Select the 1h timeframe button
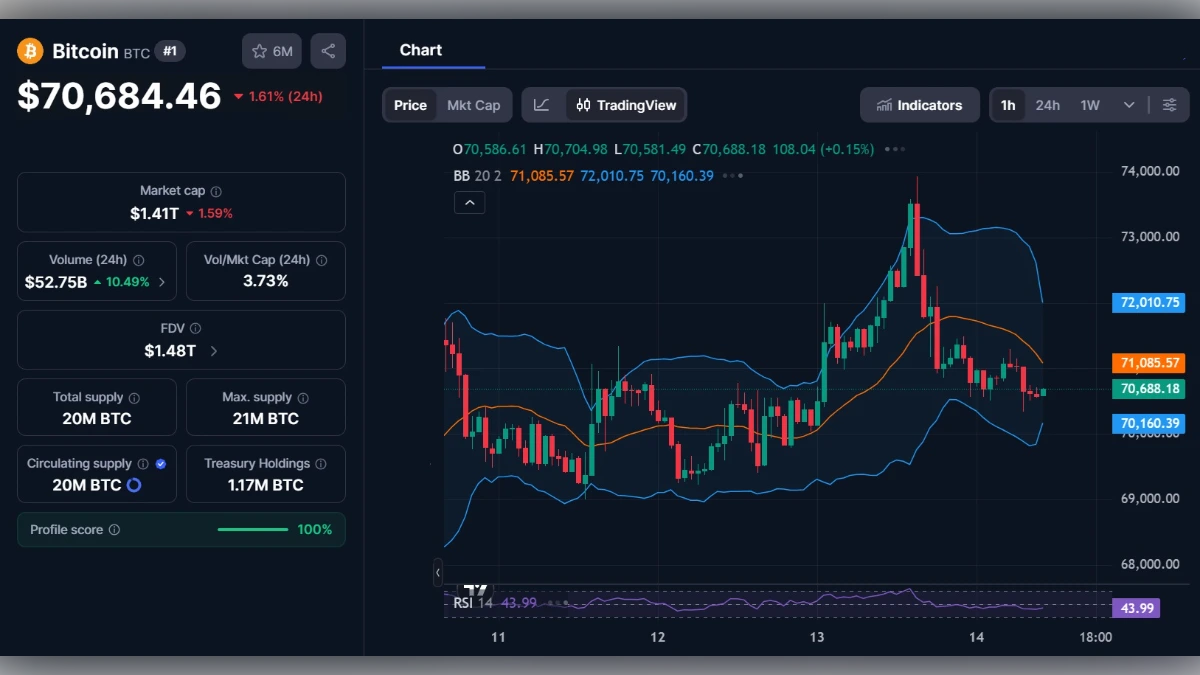Viewport: 1200px width, 675px height. 1007,104
